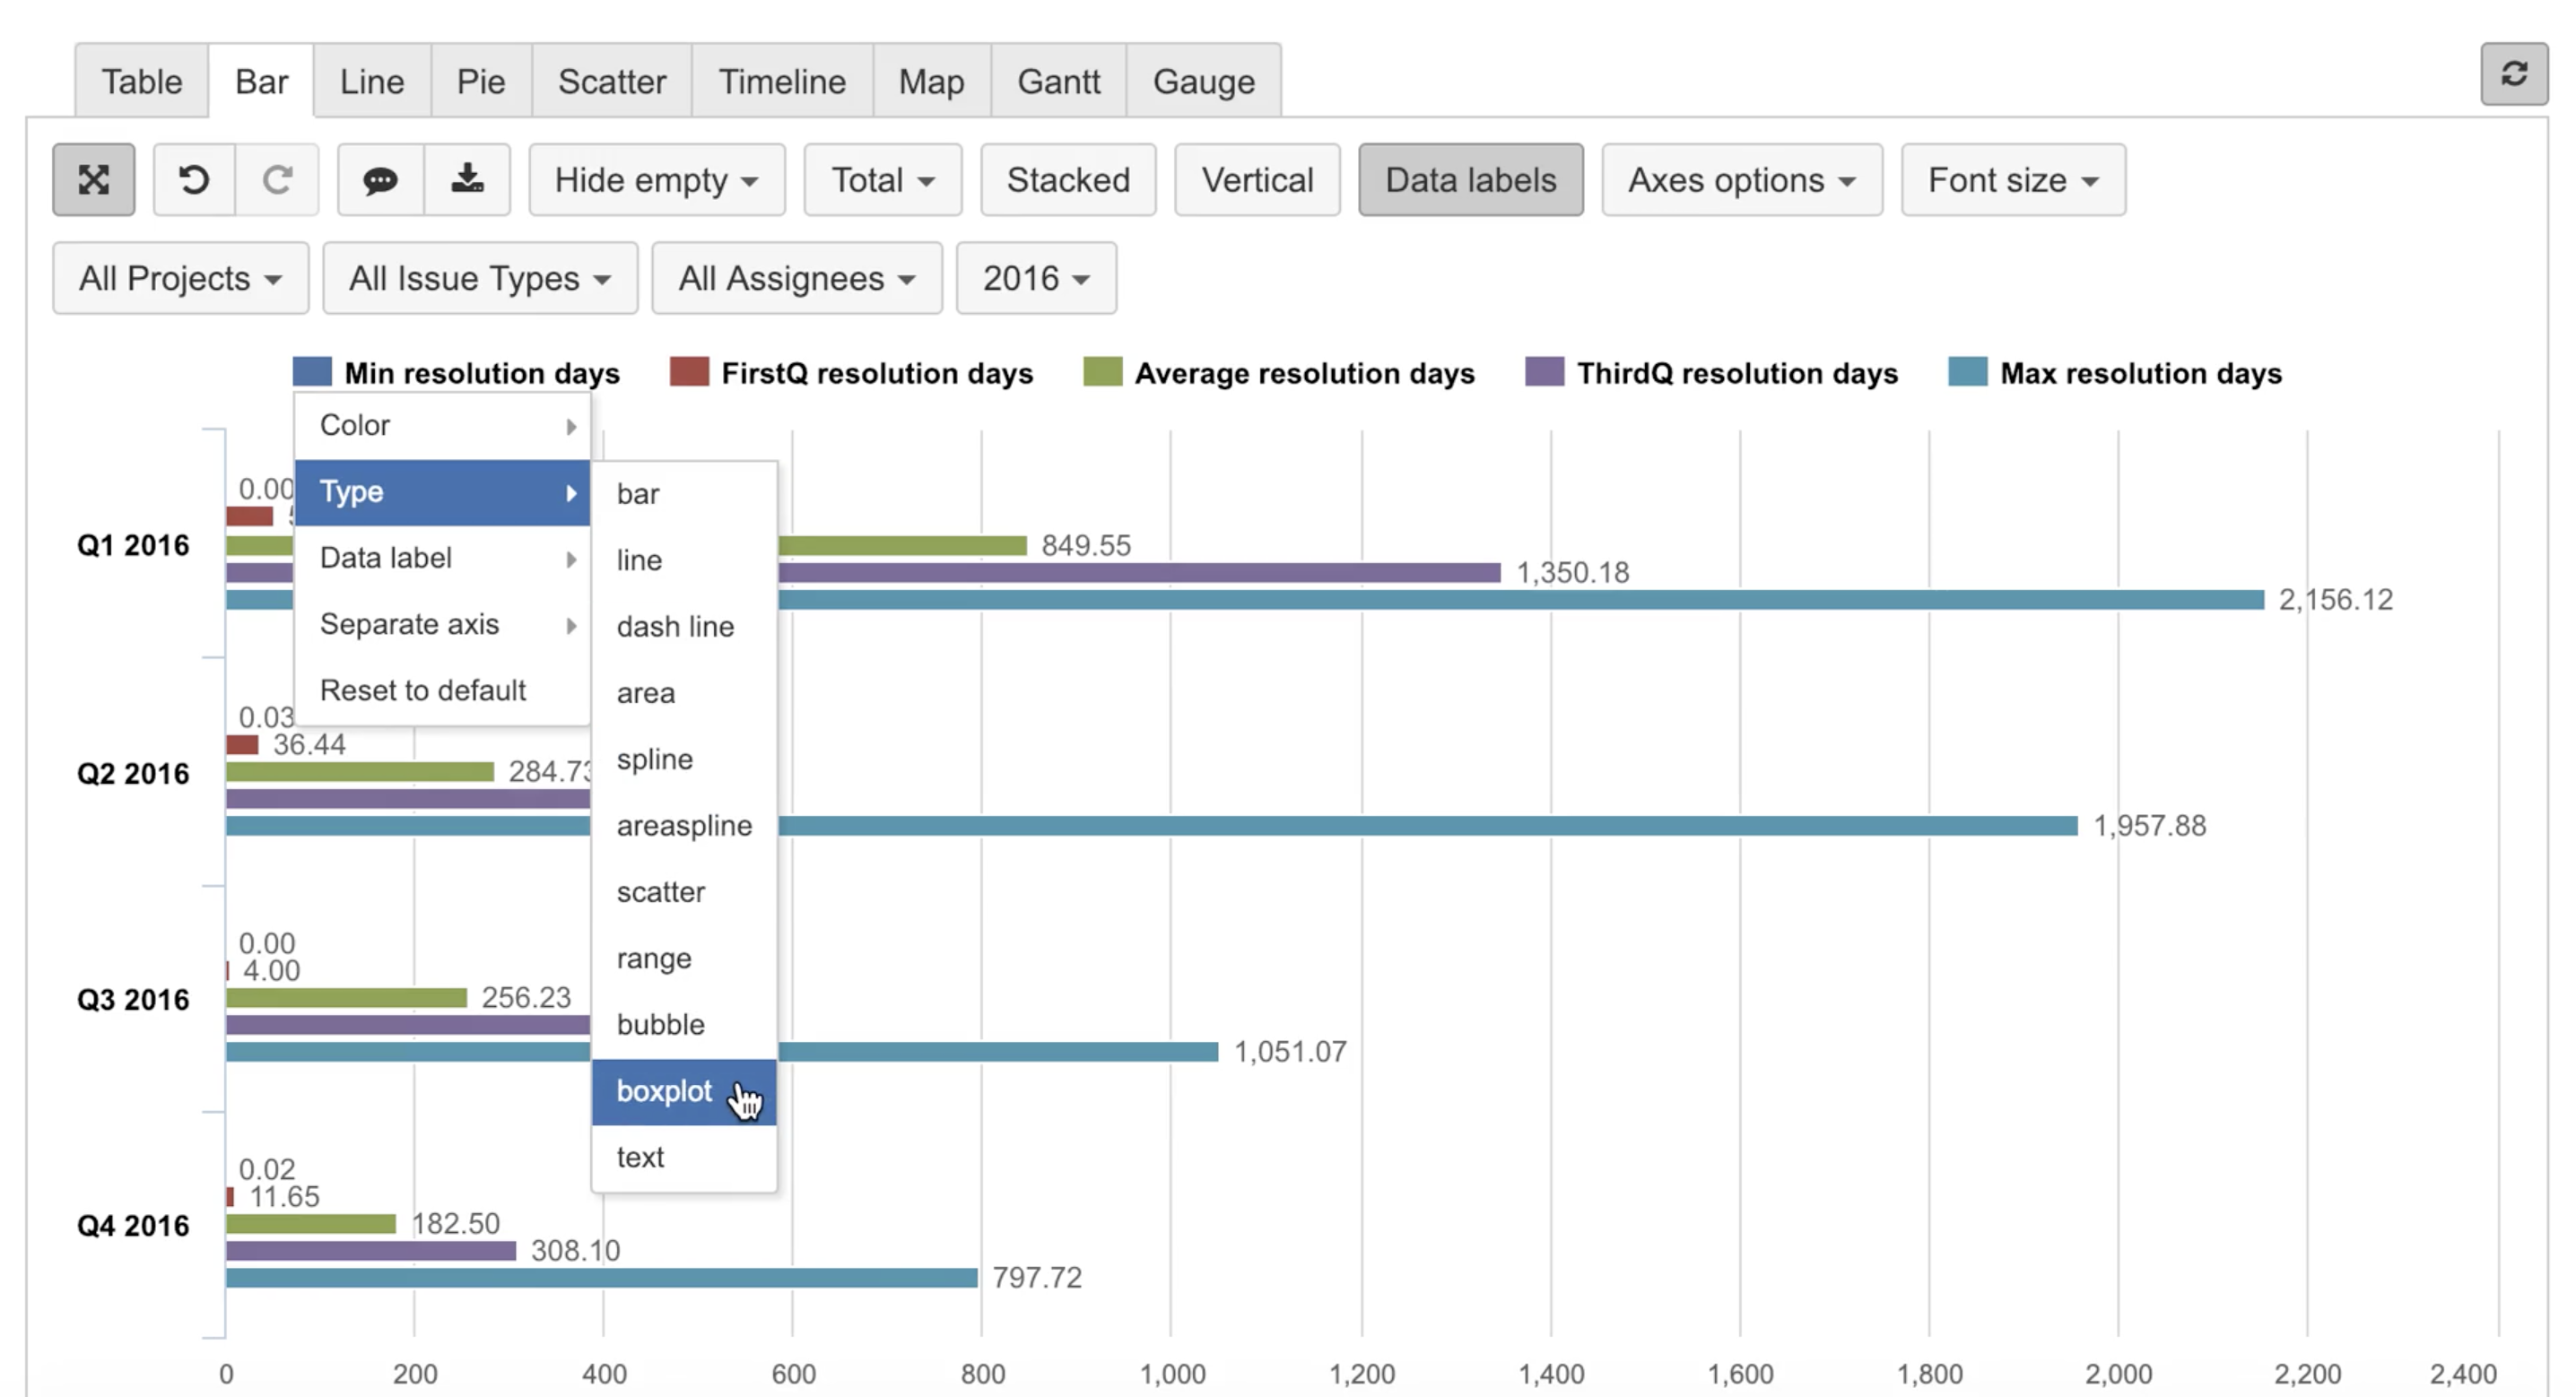Click the fullscreen expand icon
The image size is (2576, 1397).
[93, 180]
